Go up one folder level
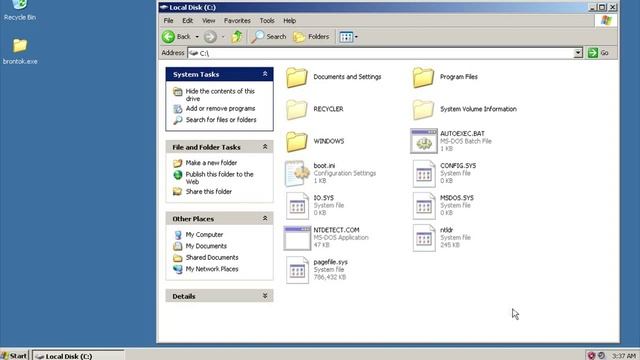 pos(237,37)
